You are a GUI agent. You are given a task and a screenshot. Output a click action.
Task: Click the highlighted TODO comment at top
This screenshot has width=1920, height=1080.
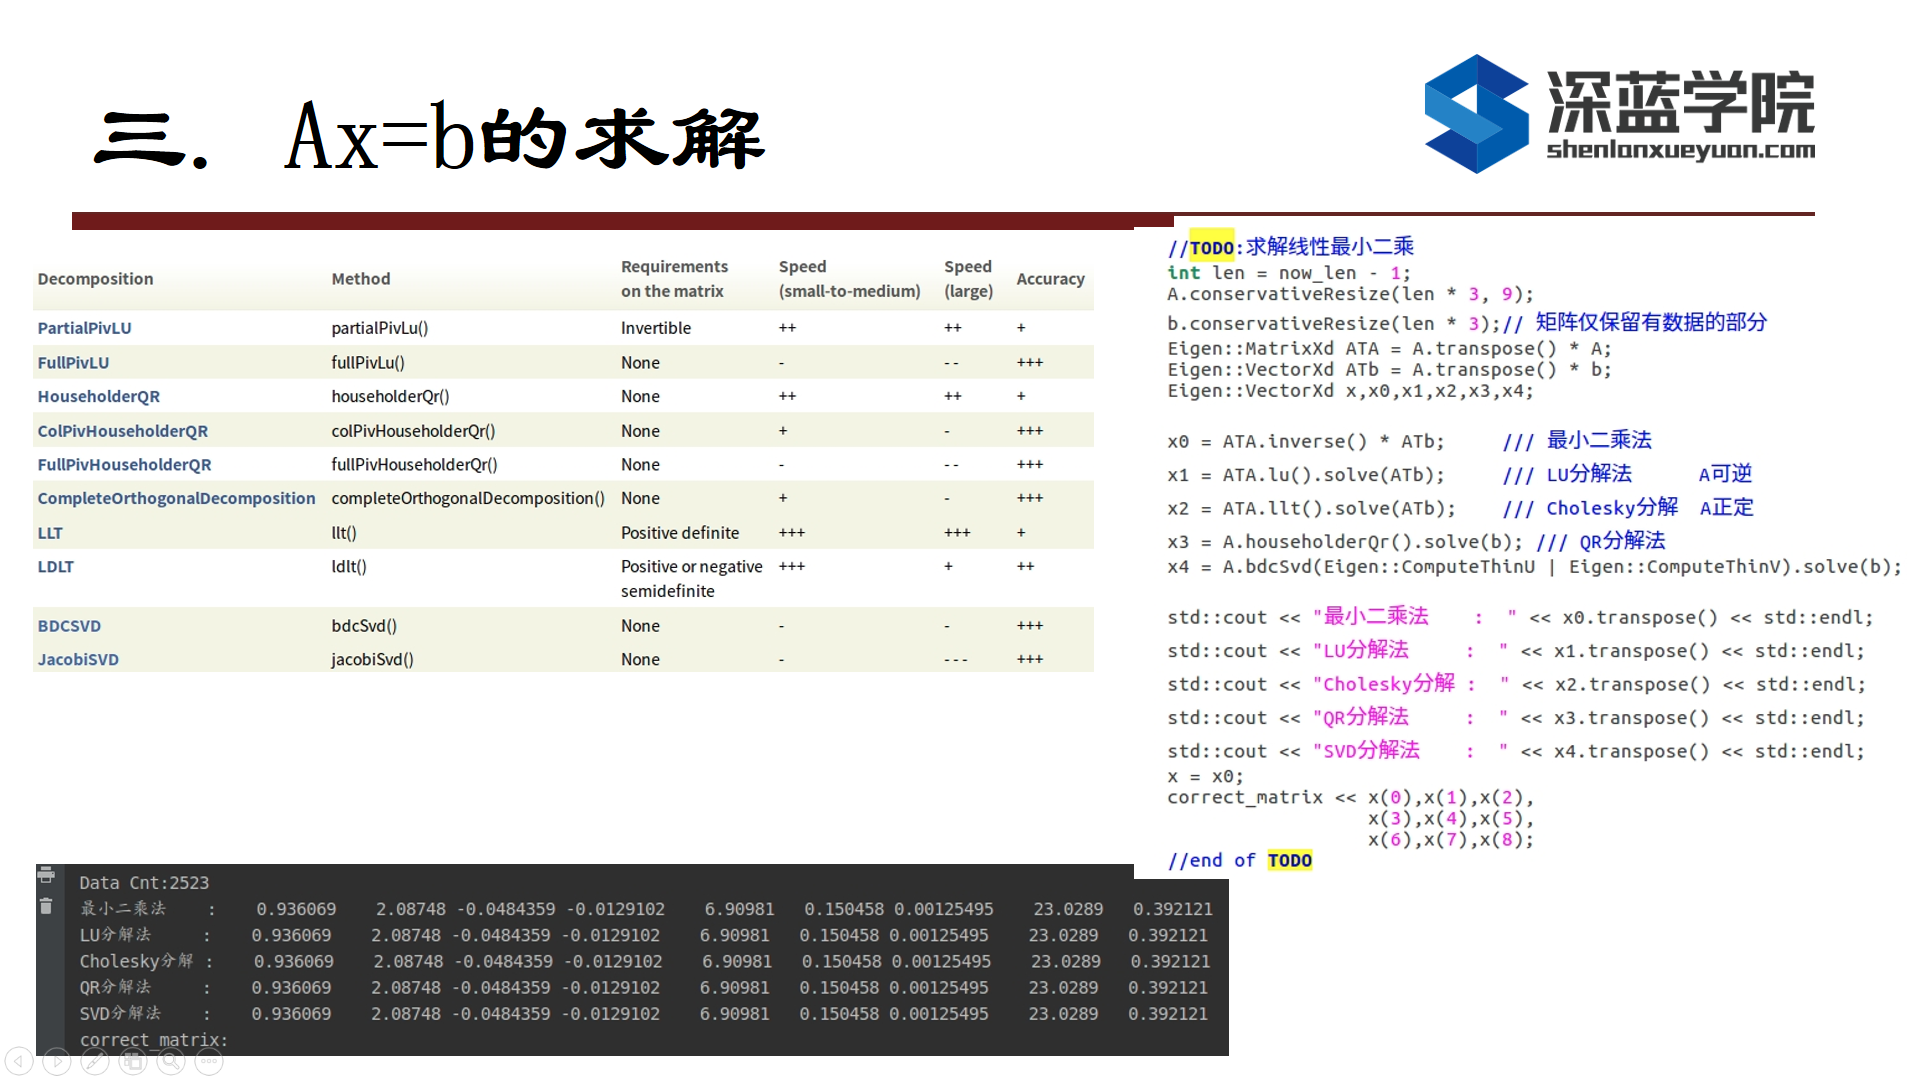pyautogui.click(x=1211, y=248)
